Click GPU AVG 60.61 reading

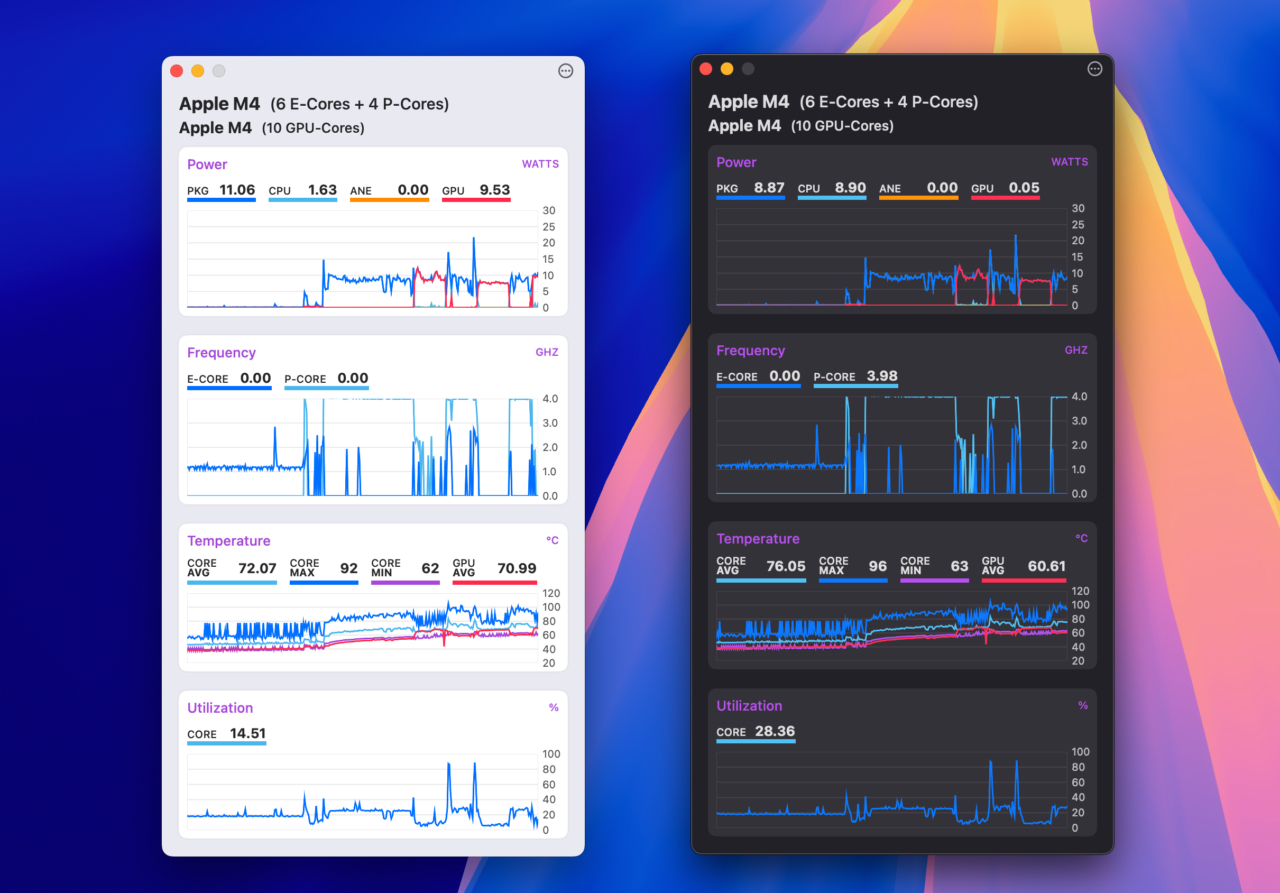pos(1023,568)
